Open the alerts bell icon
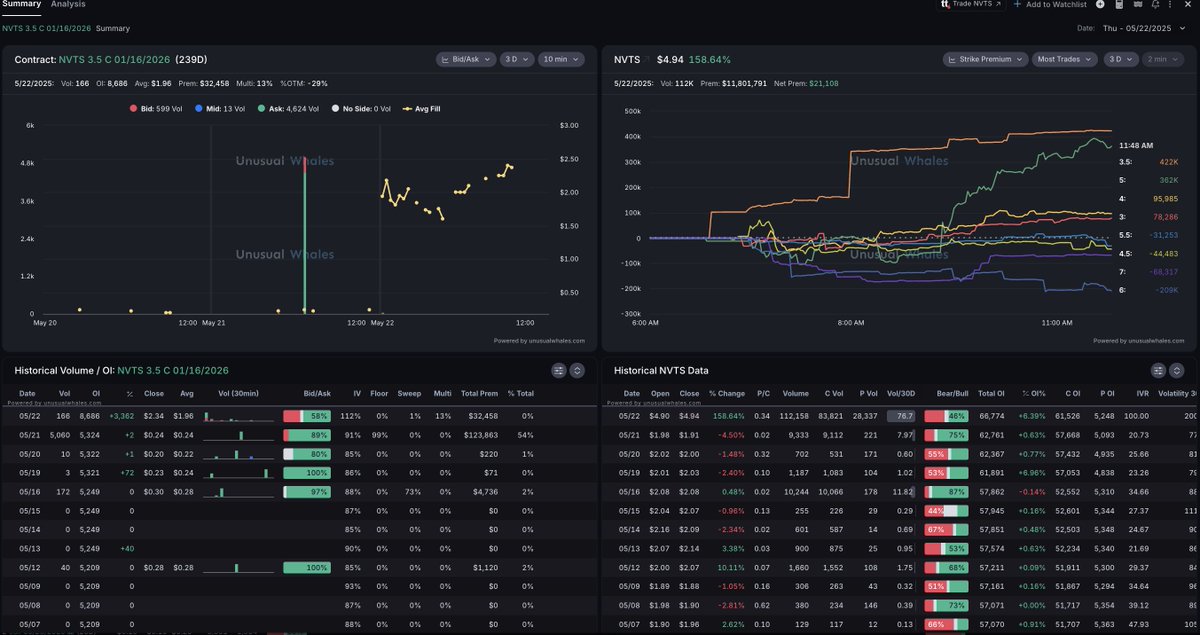 [x=1155, y=5]
